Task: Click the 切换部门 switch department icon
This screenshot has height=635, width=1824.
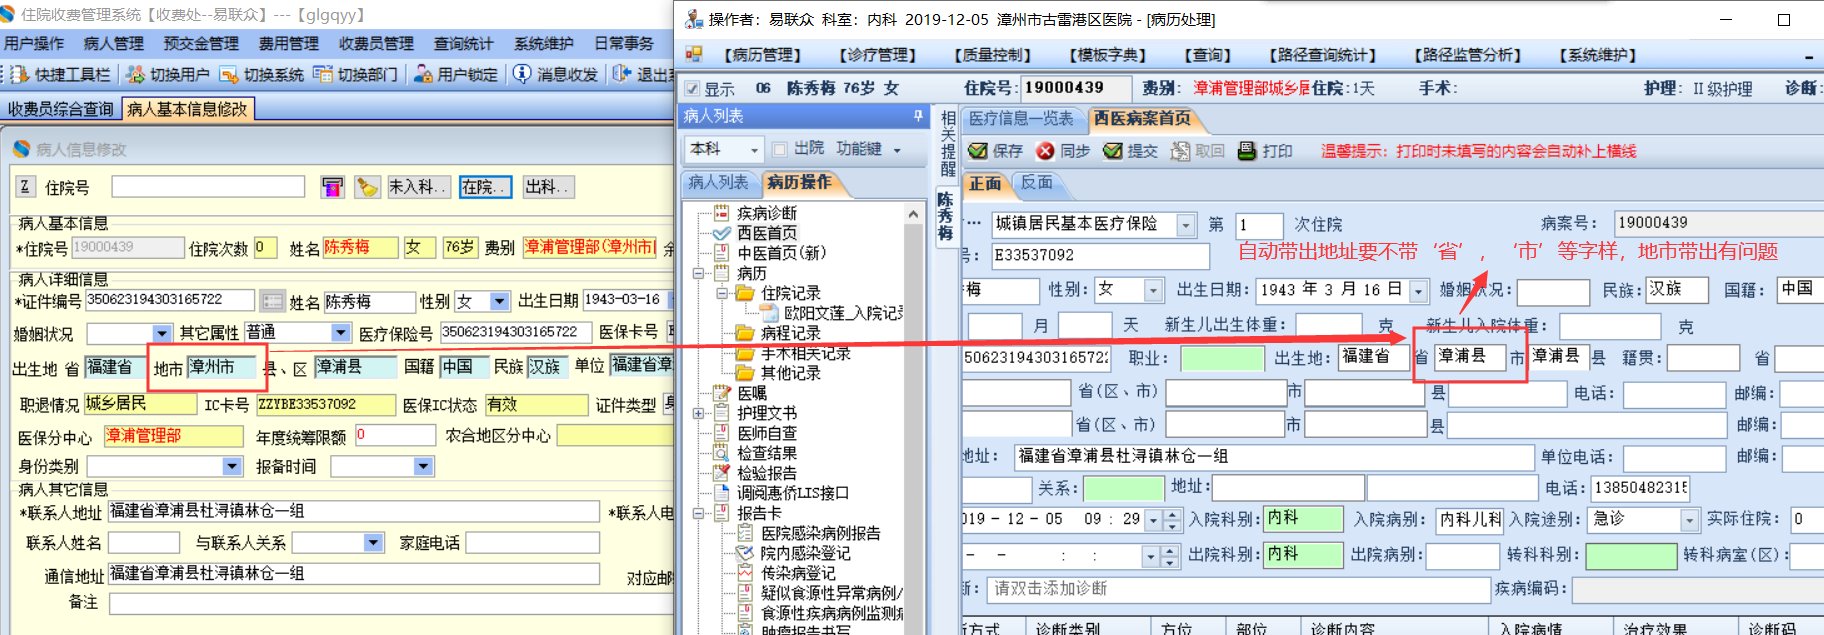Action: pyautogui.click(x=322, y=74)
